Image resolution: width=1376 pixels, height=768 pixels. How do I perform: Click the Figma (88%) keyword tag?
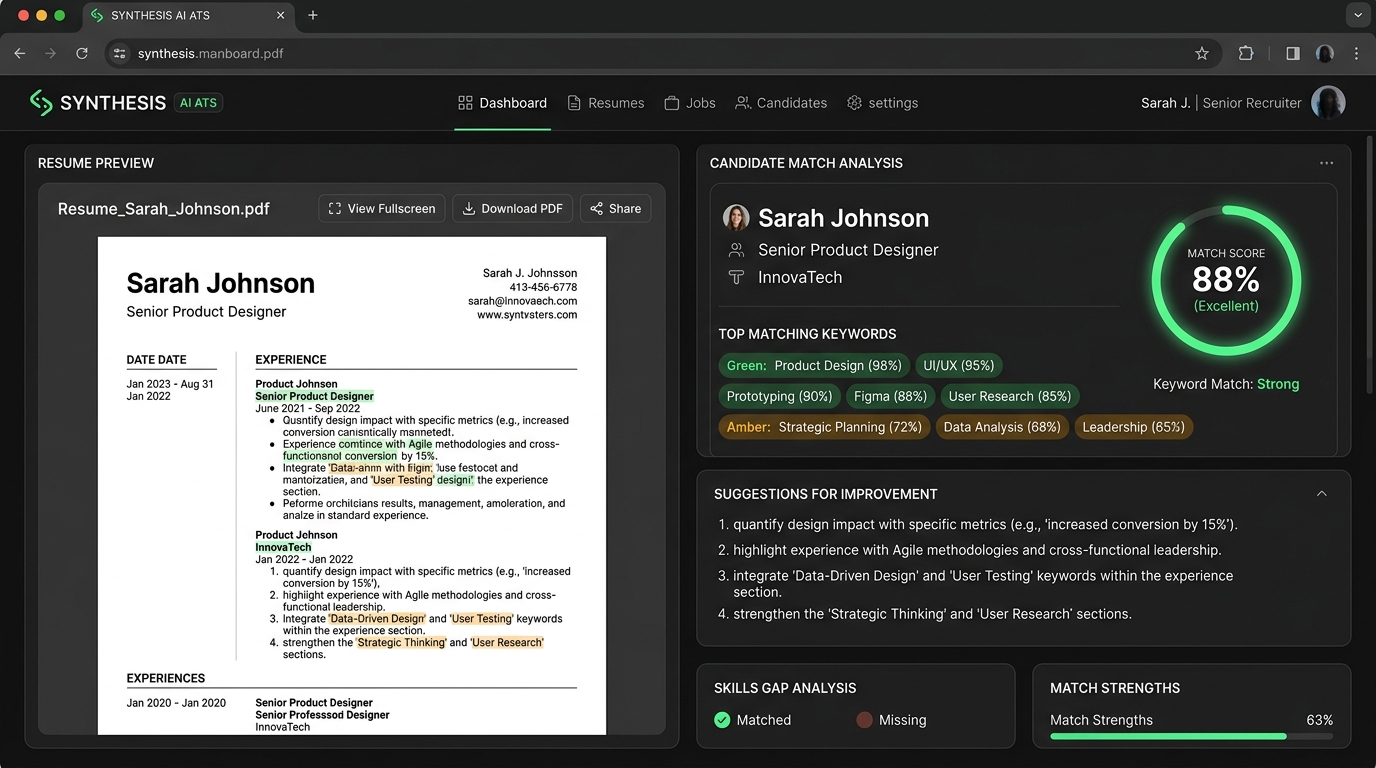[890, 397]
